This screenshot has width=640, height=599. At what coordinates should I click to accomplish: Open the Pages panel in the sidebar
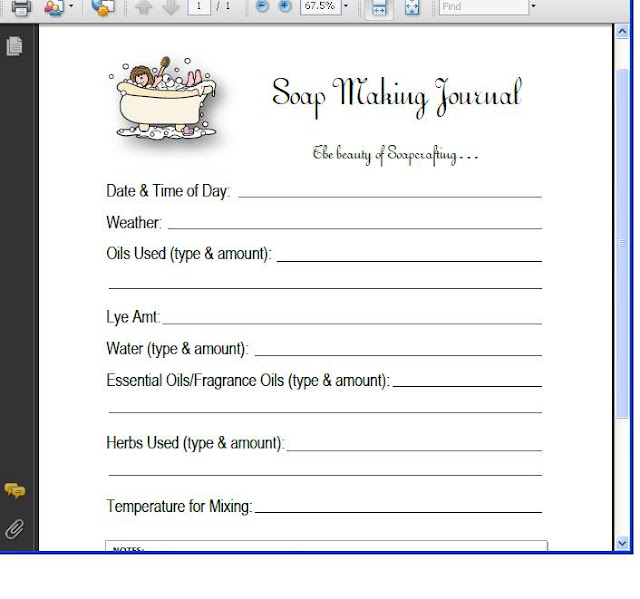point(14,46)
